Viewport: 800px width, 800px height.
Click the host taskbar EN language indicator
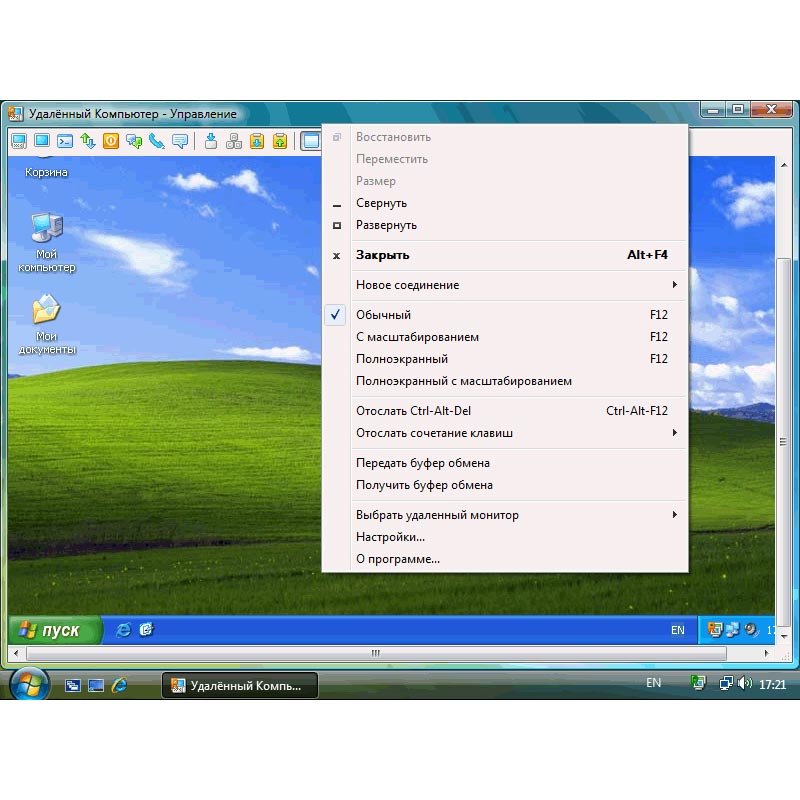(x=654, y=683)
